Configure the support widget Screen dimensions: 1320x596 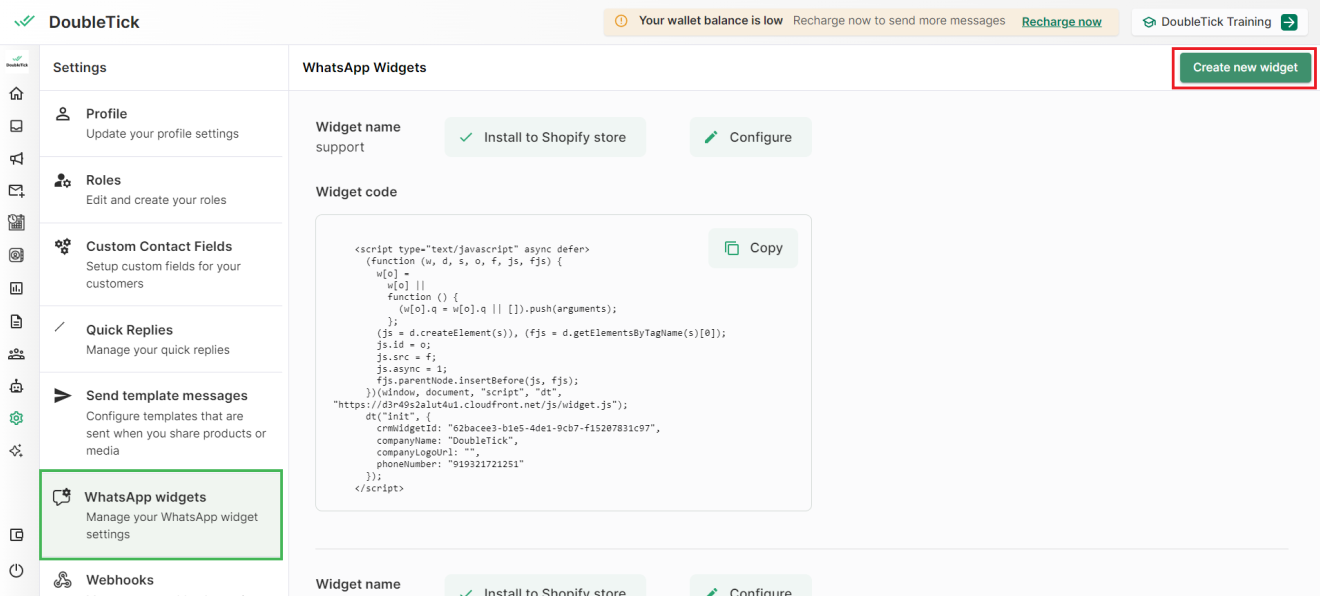click(750, 137)
